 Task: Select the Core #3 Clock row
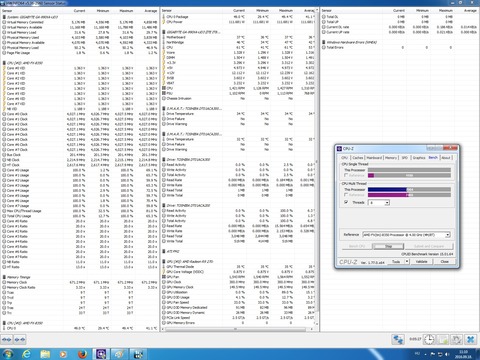(80, 129)
